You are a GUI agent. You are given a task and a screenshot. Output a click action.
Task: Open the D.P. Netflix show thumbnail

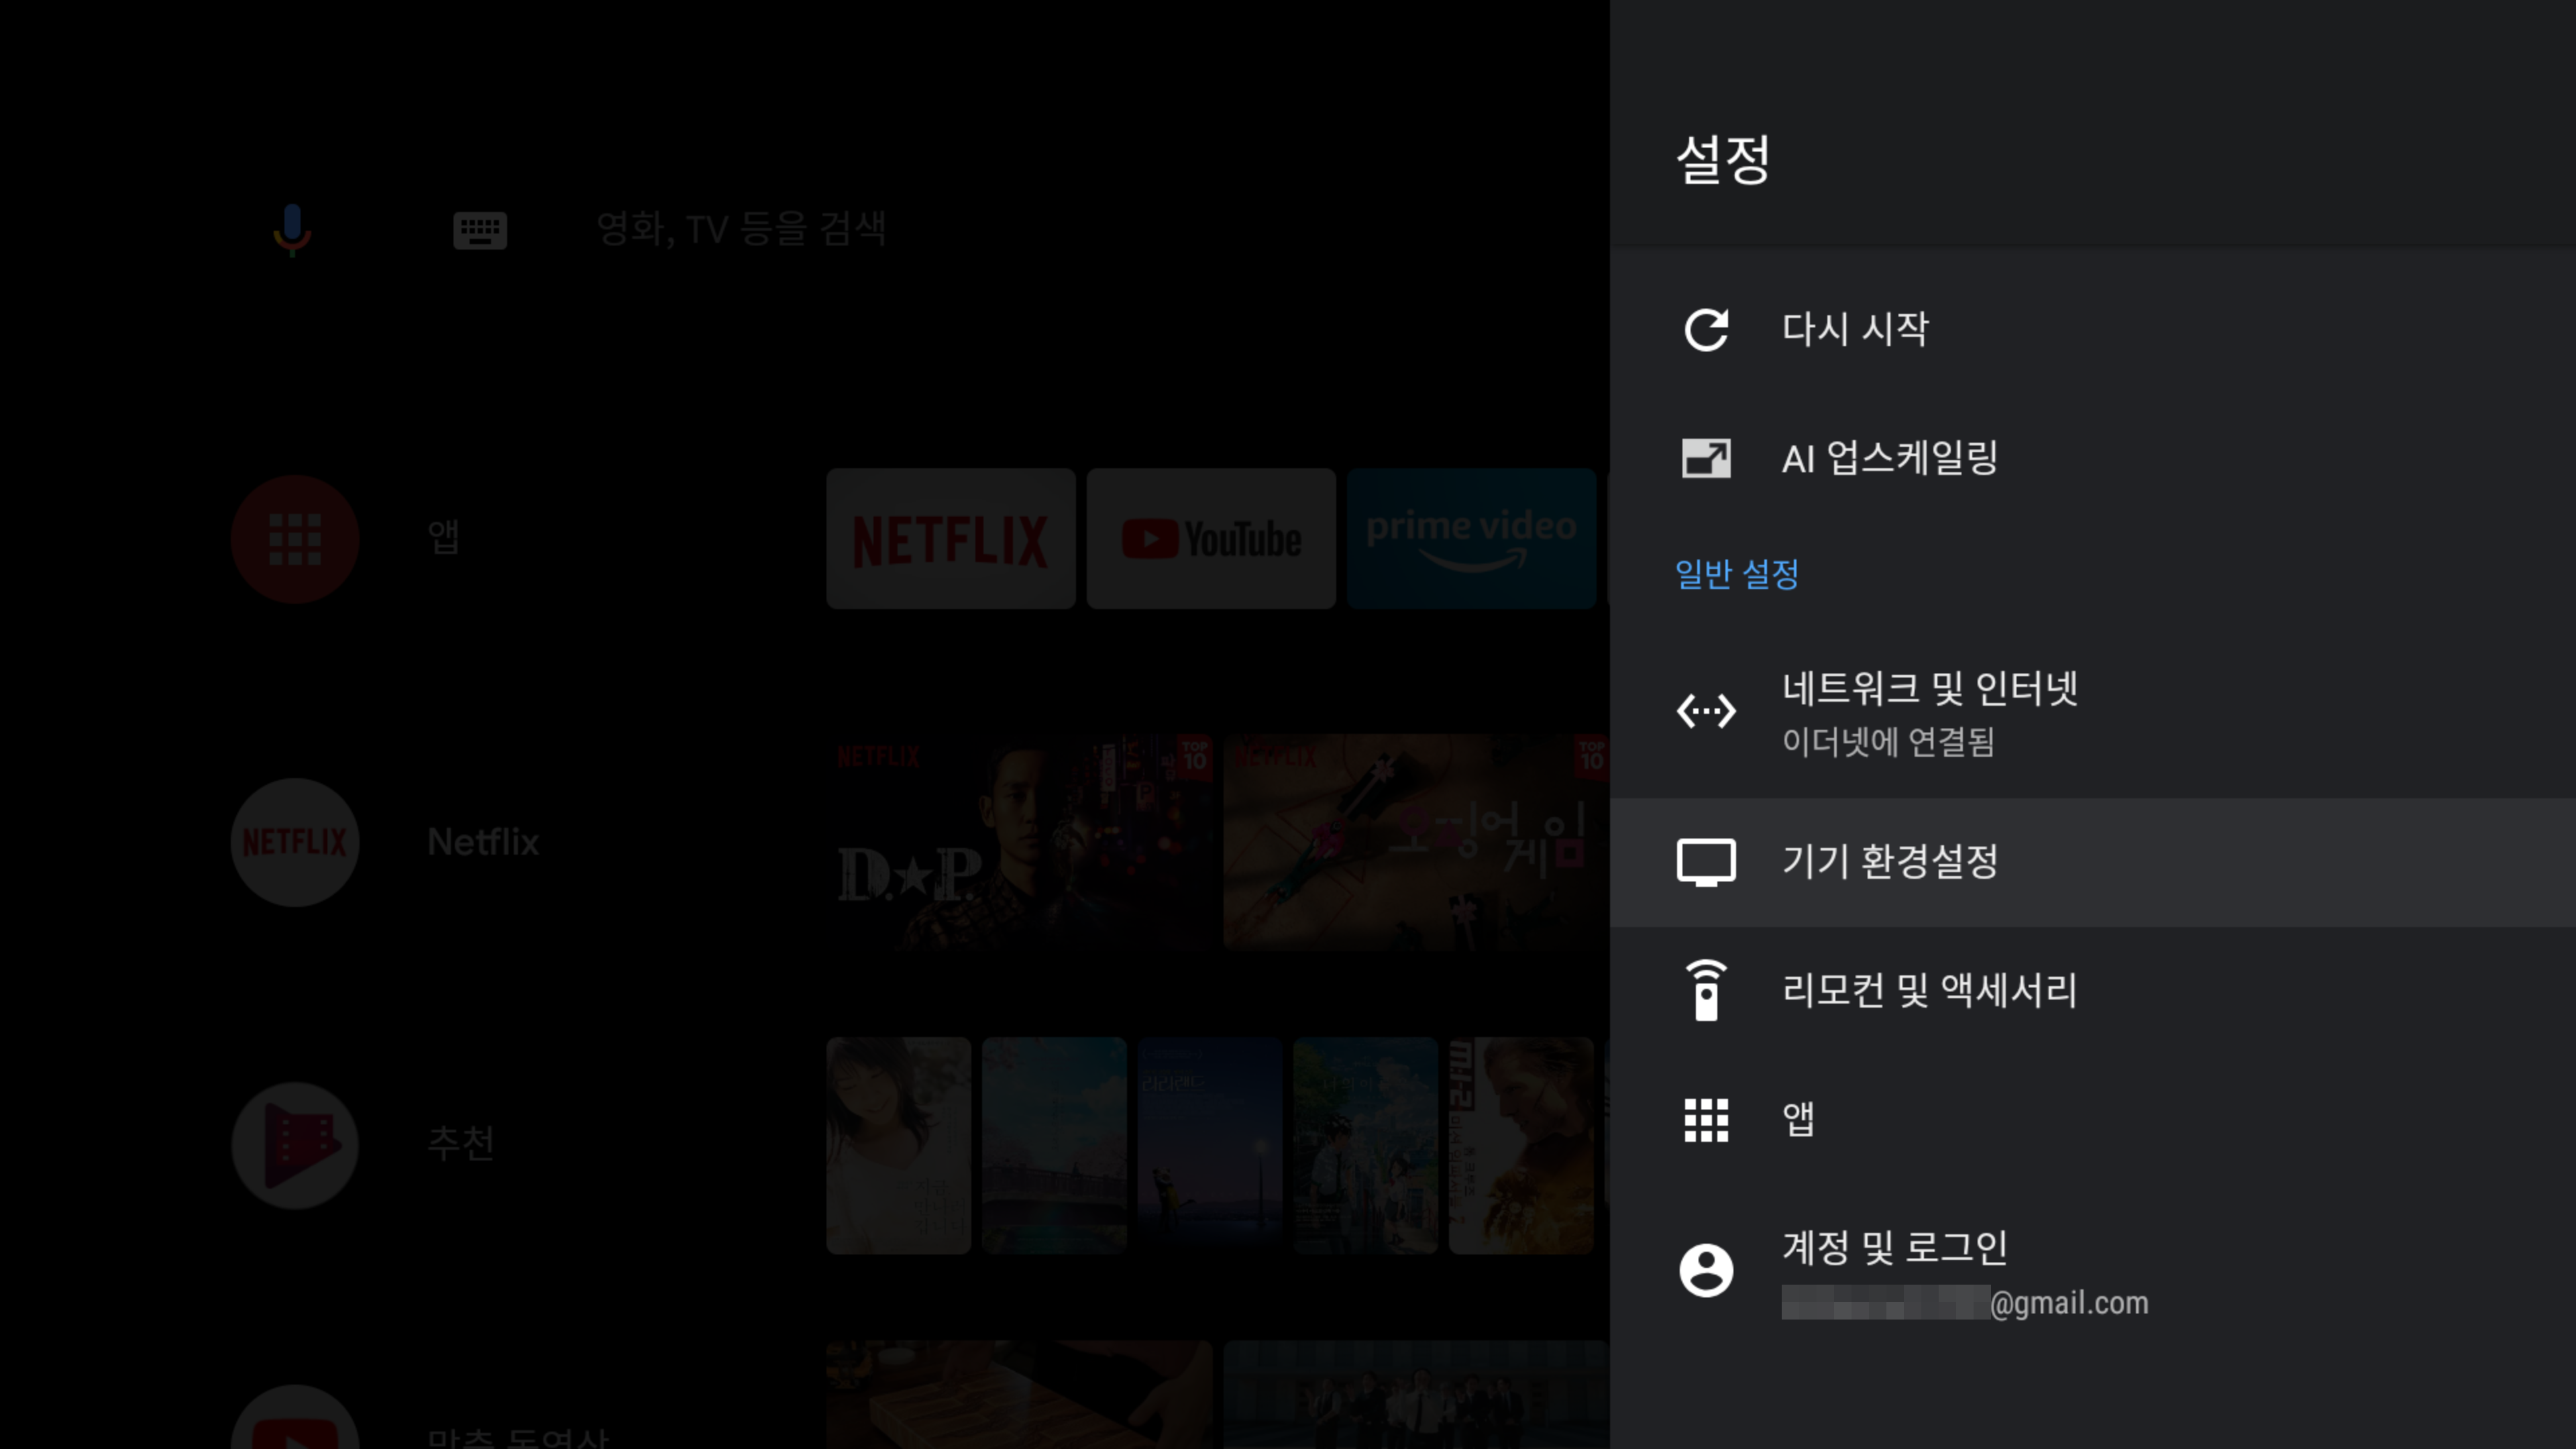coord(1018,842)
